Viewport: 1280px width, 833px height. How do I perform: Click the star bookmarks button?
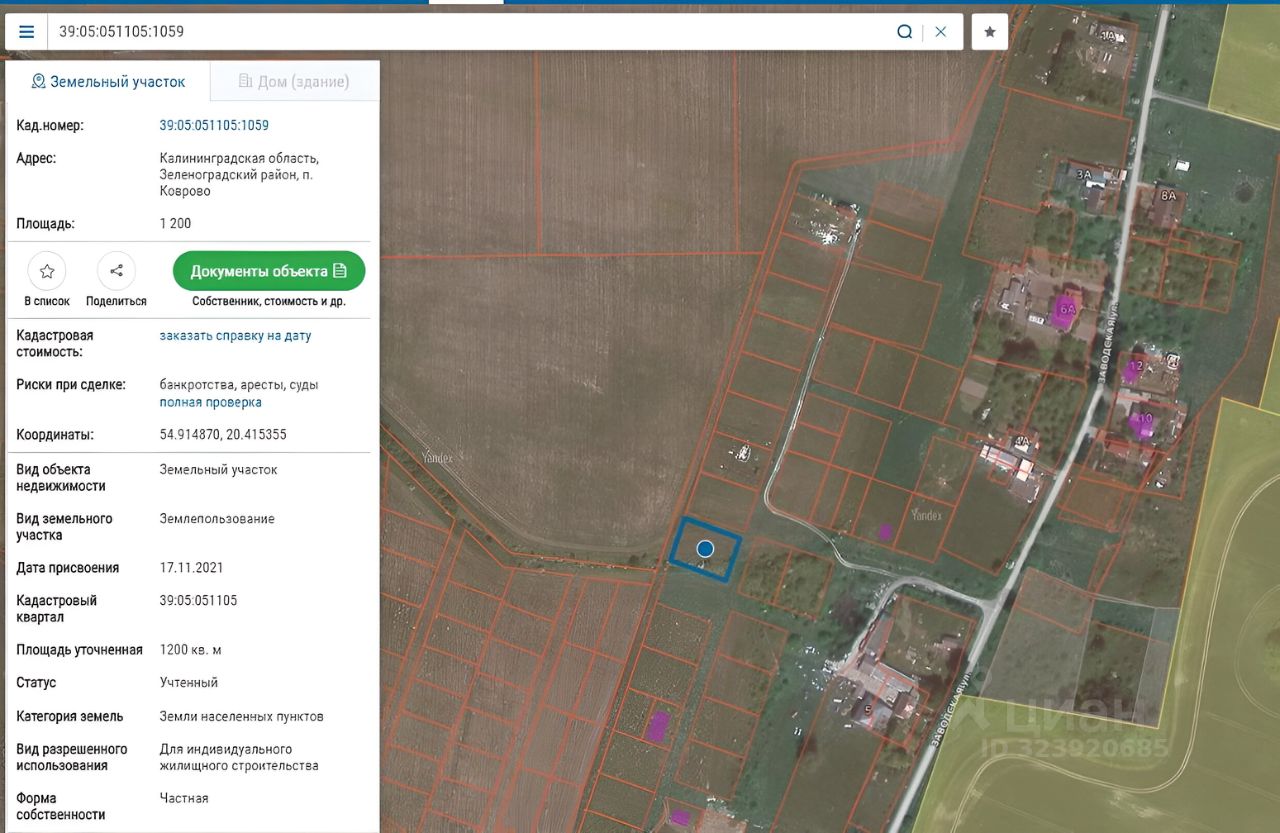[990, 31]
